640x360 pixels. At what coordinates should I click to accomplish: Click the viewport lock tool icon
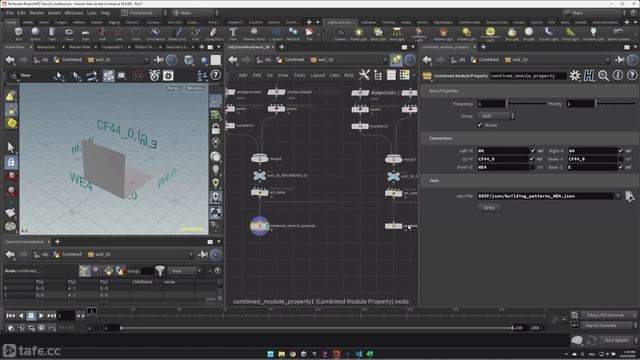pyautogui.click(x=11, y=162)
